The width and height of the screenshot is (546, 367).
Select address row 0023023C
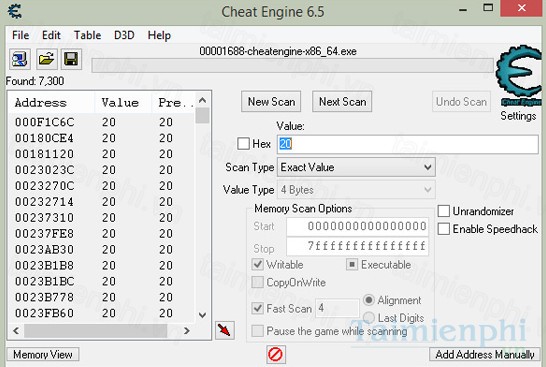coord(101,170)
